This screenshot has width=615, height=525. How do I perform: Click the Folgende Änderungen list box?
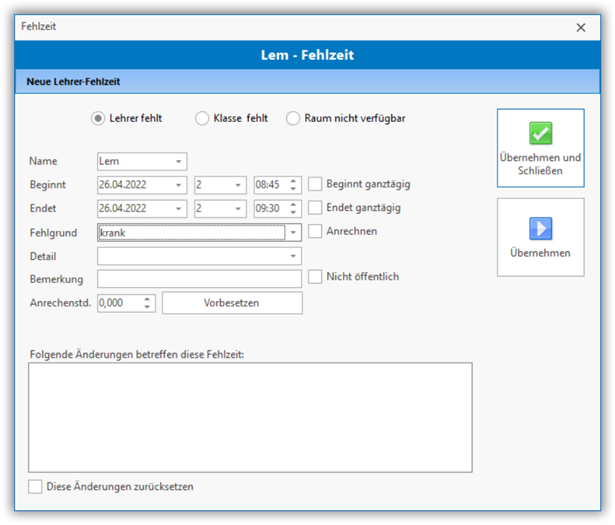250,417
